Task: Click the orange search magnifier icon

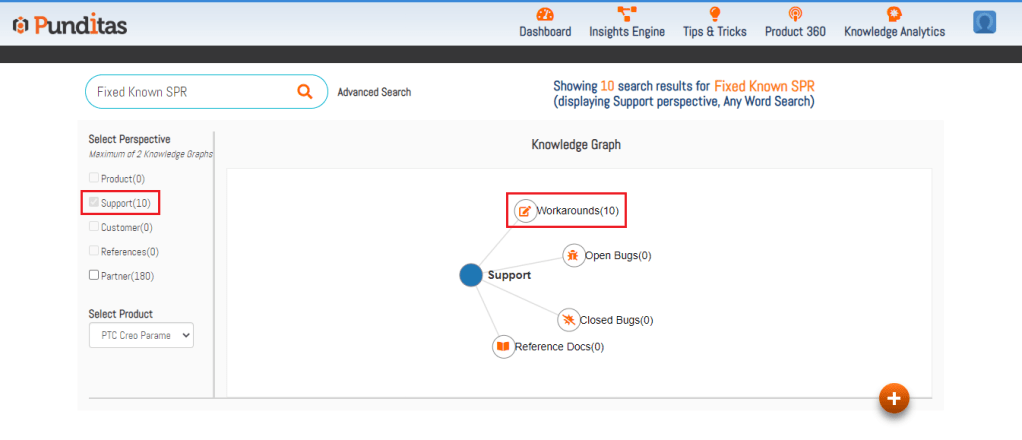Action: click(x=305, y=92)
